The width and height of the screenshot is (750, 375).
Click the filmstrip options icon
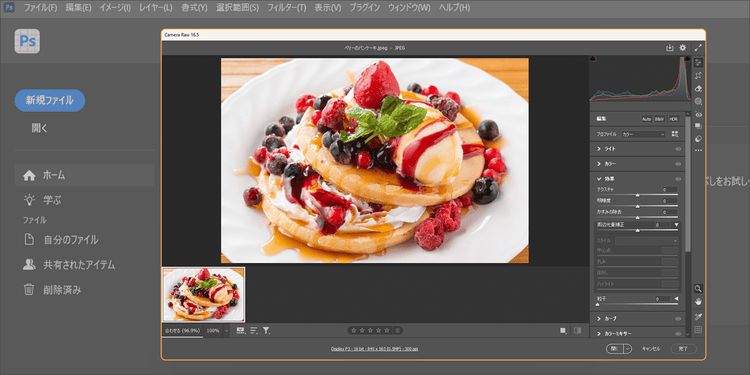[x=241, y=330]
